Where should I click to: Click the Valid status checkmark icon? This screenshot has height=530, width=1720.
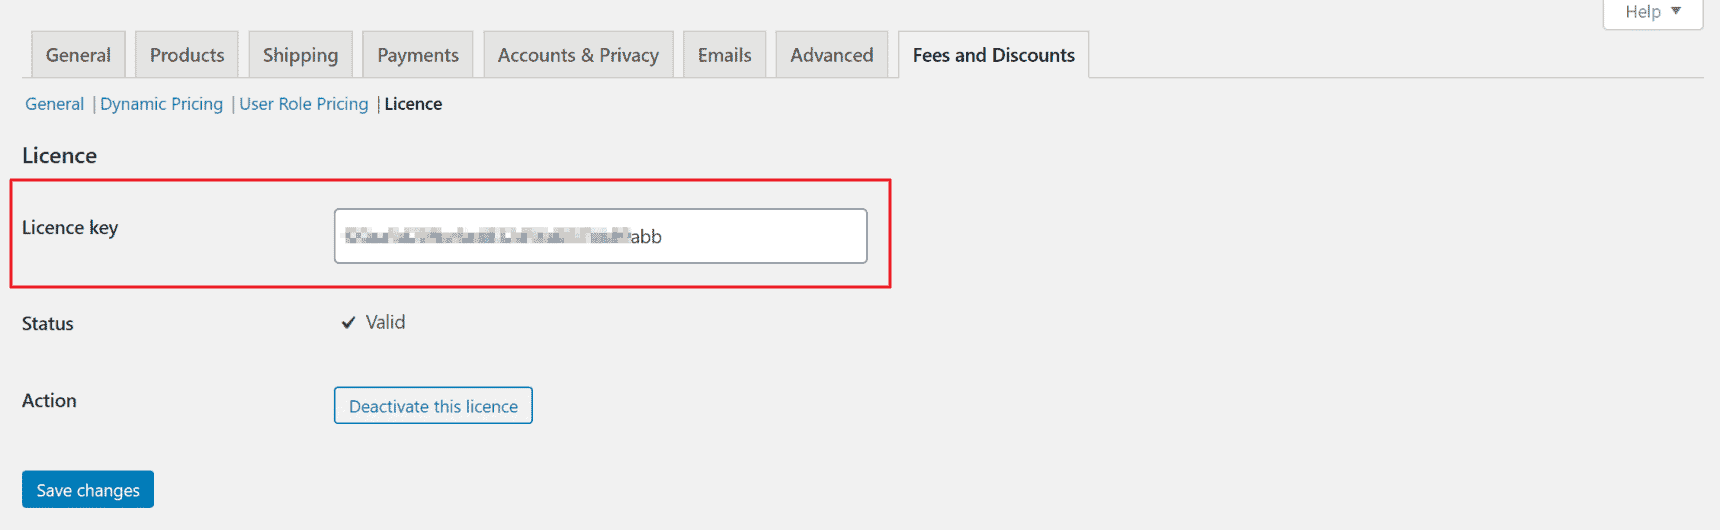click(348, 322)
